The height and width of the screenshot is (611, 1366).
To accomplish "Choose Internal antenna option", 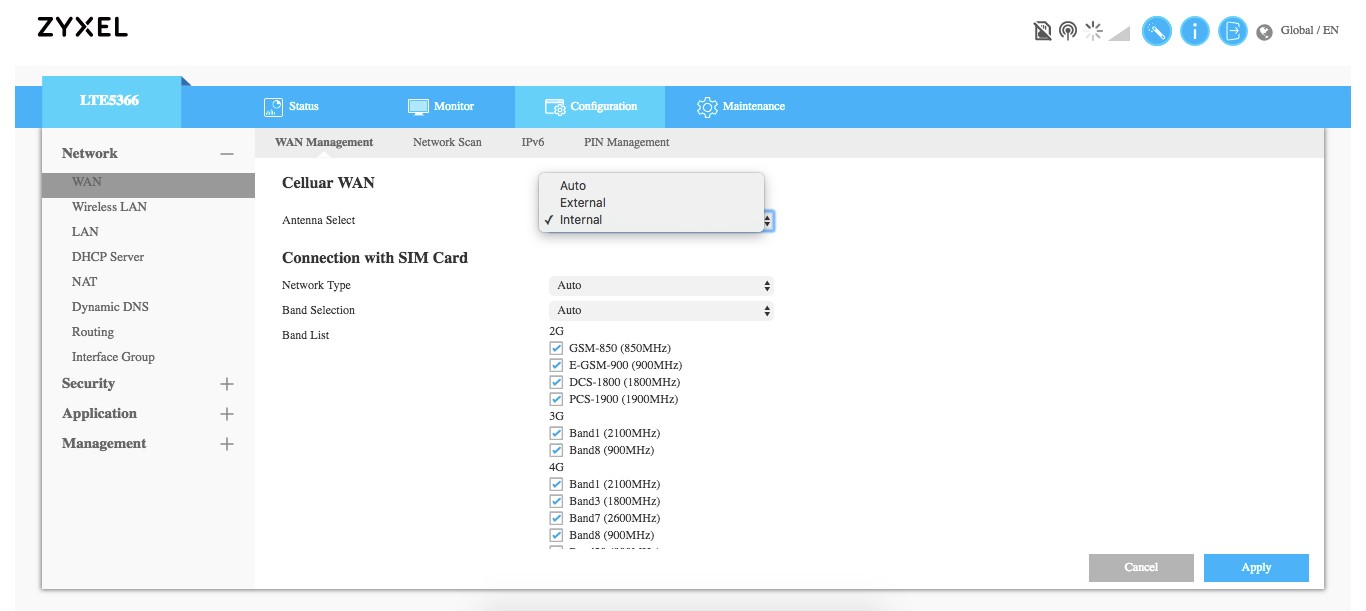I will pos(651,220).
